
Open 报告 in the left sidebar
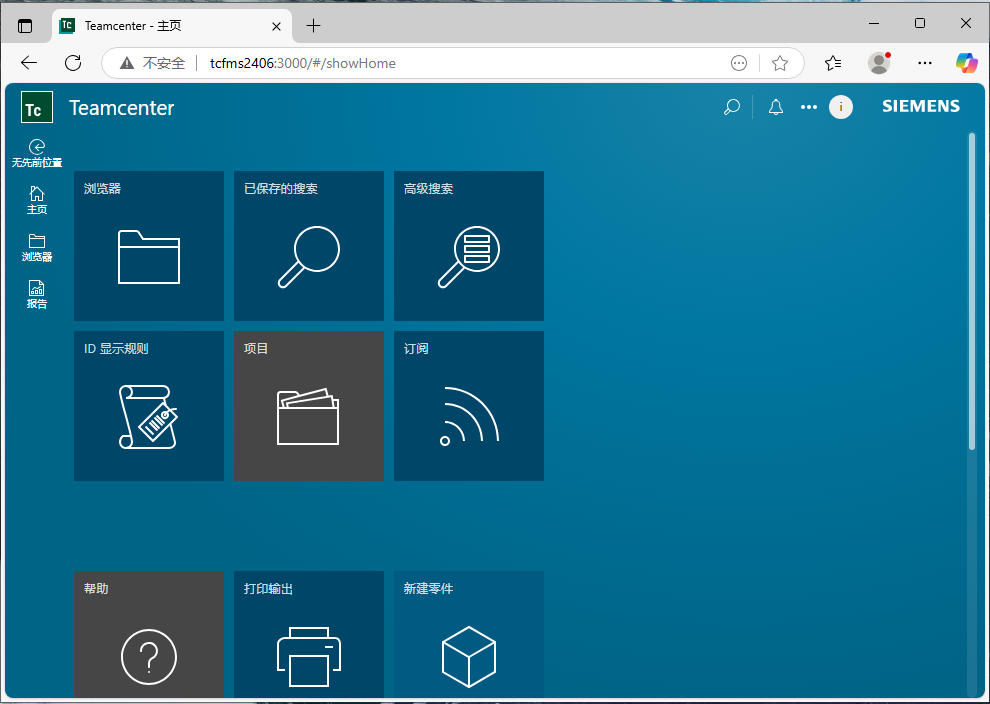(37, 294)
